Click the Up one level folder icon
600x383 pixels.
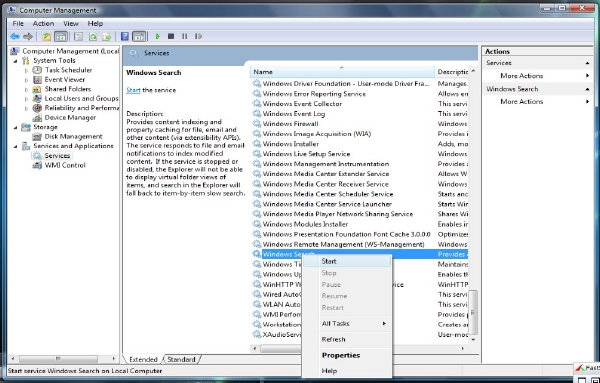[x=46, y=37]
